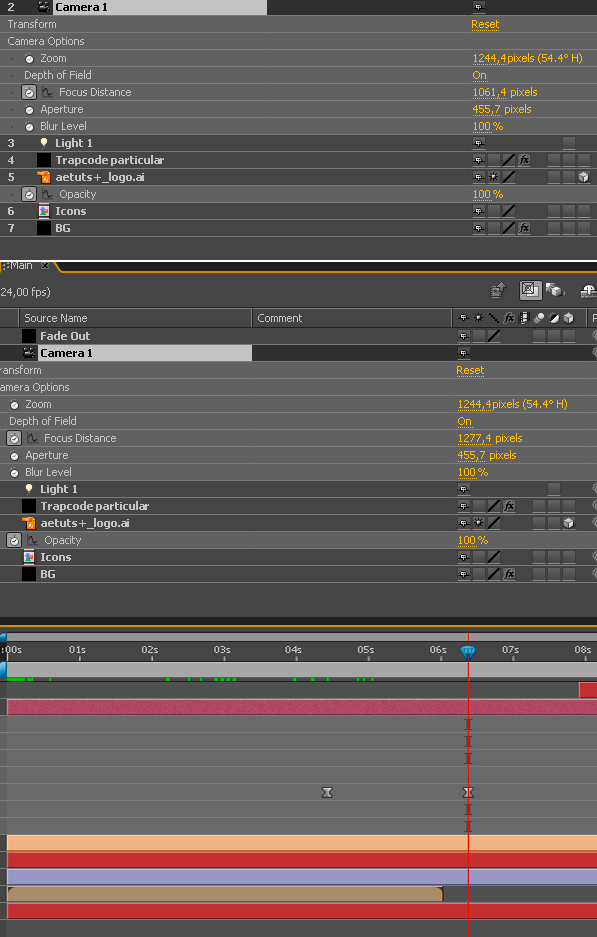
Task: Toggle fx switch on layer 4 Trapcode particular
Action: pyautogui.click(x=524, y=160)
